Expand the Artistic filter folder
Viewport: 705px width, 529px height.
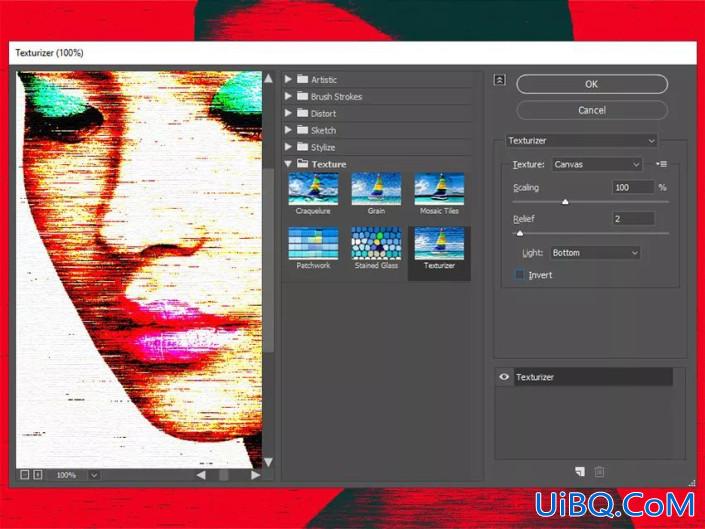point(288,80)
